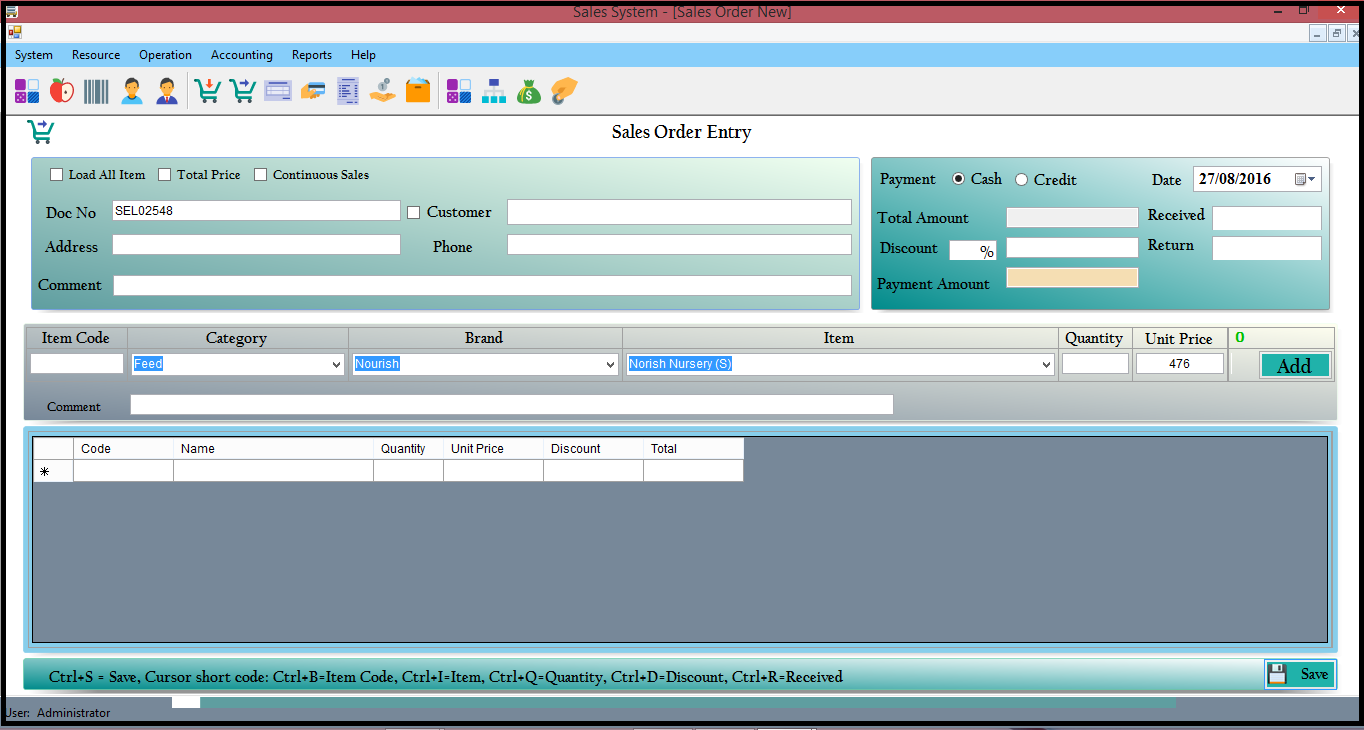Image resolution: width=1364 pixels, height=730 pixels.
Task: Tick the Continuous Sales checkbox
Action: 261,175
